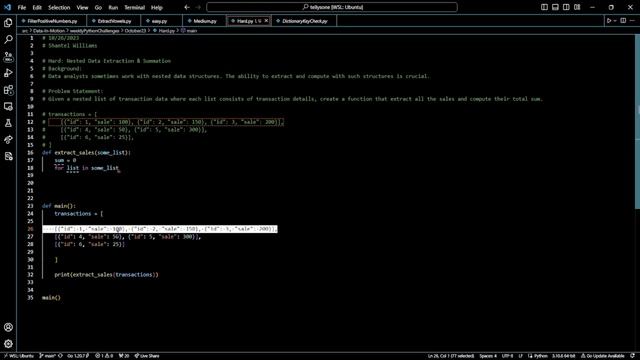Image resolution: width=640 pixels, height=360 pixels.
Task: Open the Run menu
Action: [113, 7]
